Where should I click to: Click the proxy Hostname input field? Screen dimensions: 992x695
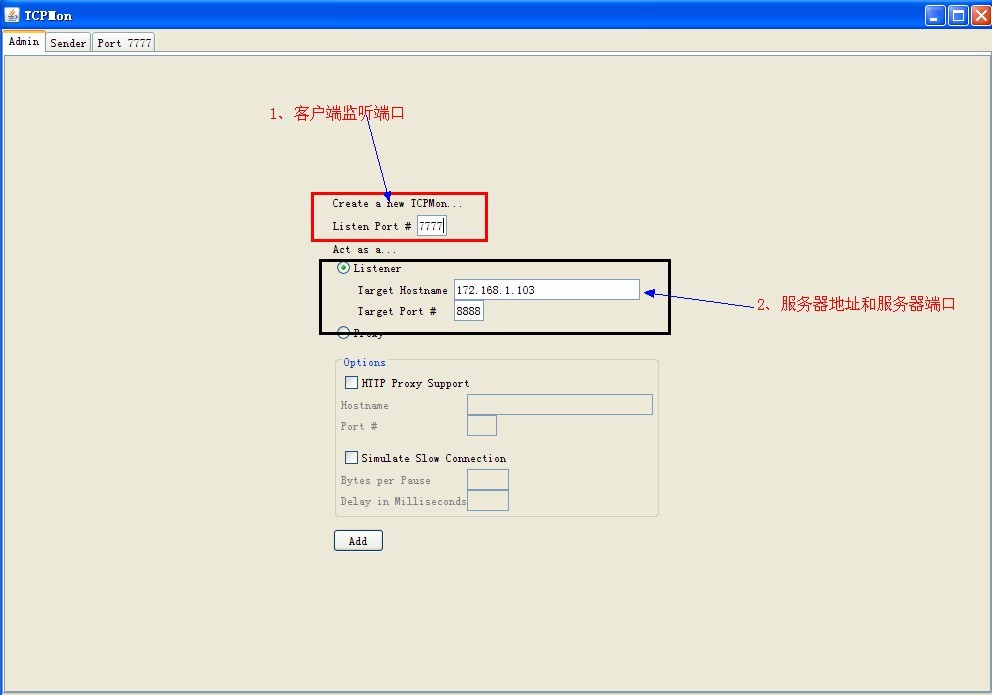pyautogui.click(x=559, y=404)
